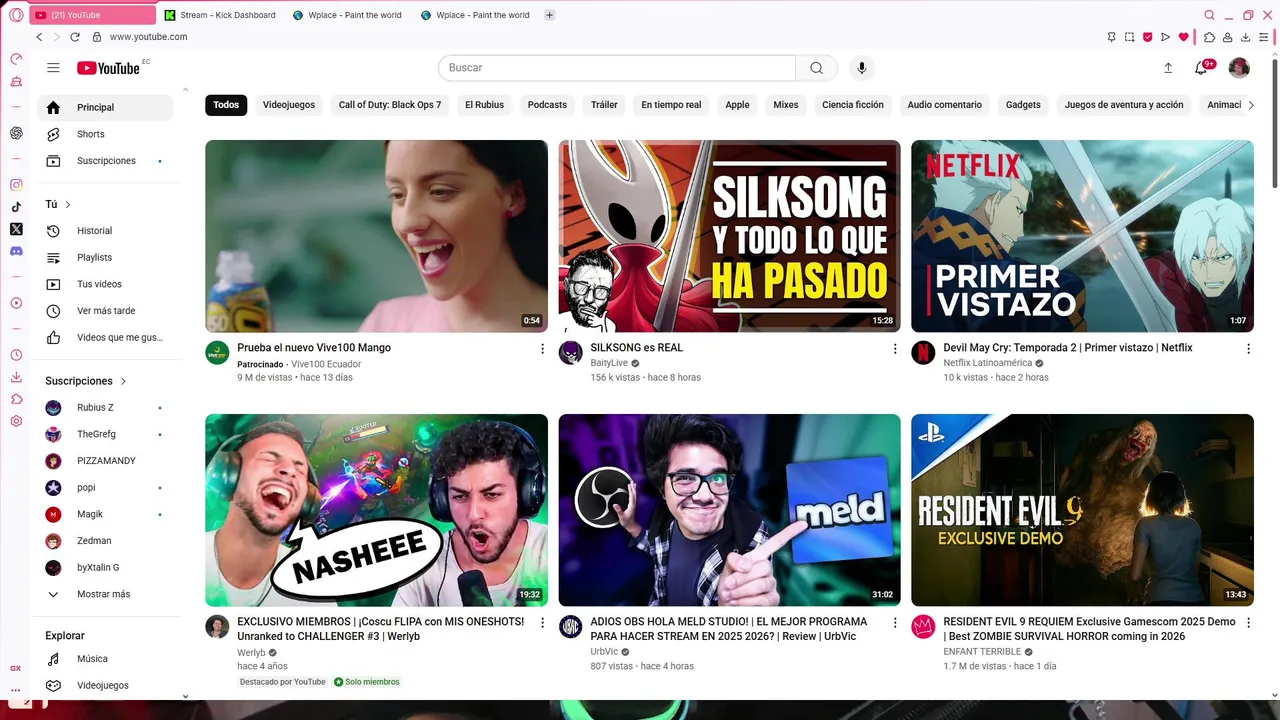Open options menu for Werlyb video
Screen dimensions: 1280x720
point(542,623)
